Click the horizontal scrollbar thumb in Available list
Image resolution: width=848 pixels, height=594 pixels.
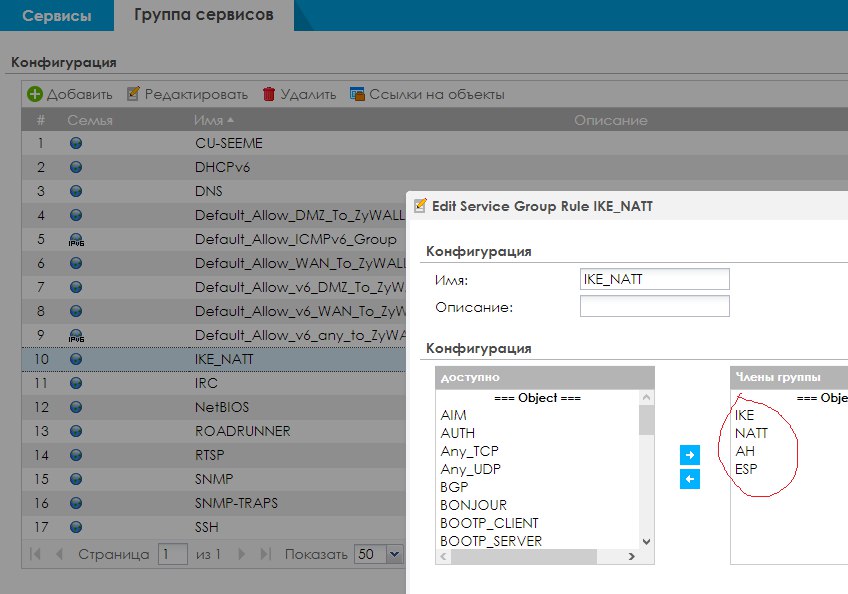point(524,556)
